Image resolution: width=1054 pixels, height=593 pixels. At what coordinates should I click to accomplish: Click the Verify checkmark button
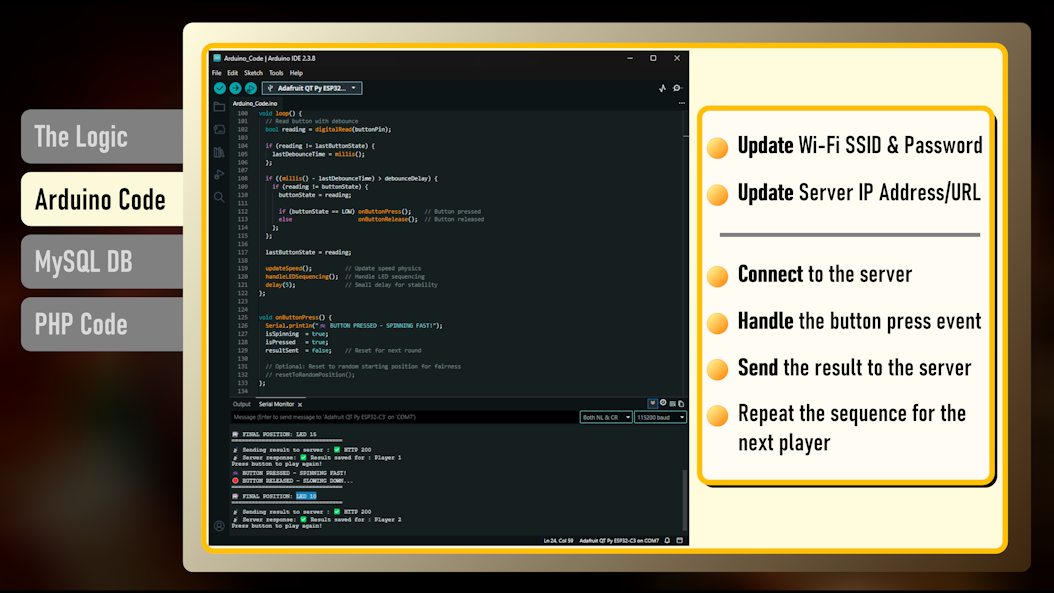pyautogui.click(x=220, y=88)
